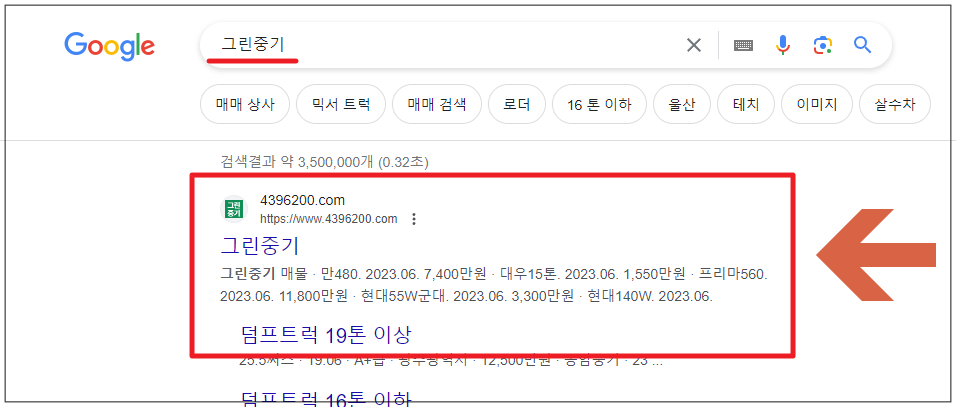Viewport: 956px width, 407px height.
Task: Start voice search with microphone icon
Action: click(x=783, y=45)
